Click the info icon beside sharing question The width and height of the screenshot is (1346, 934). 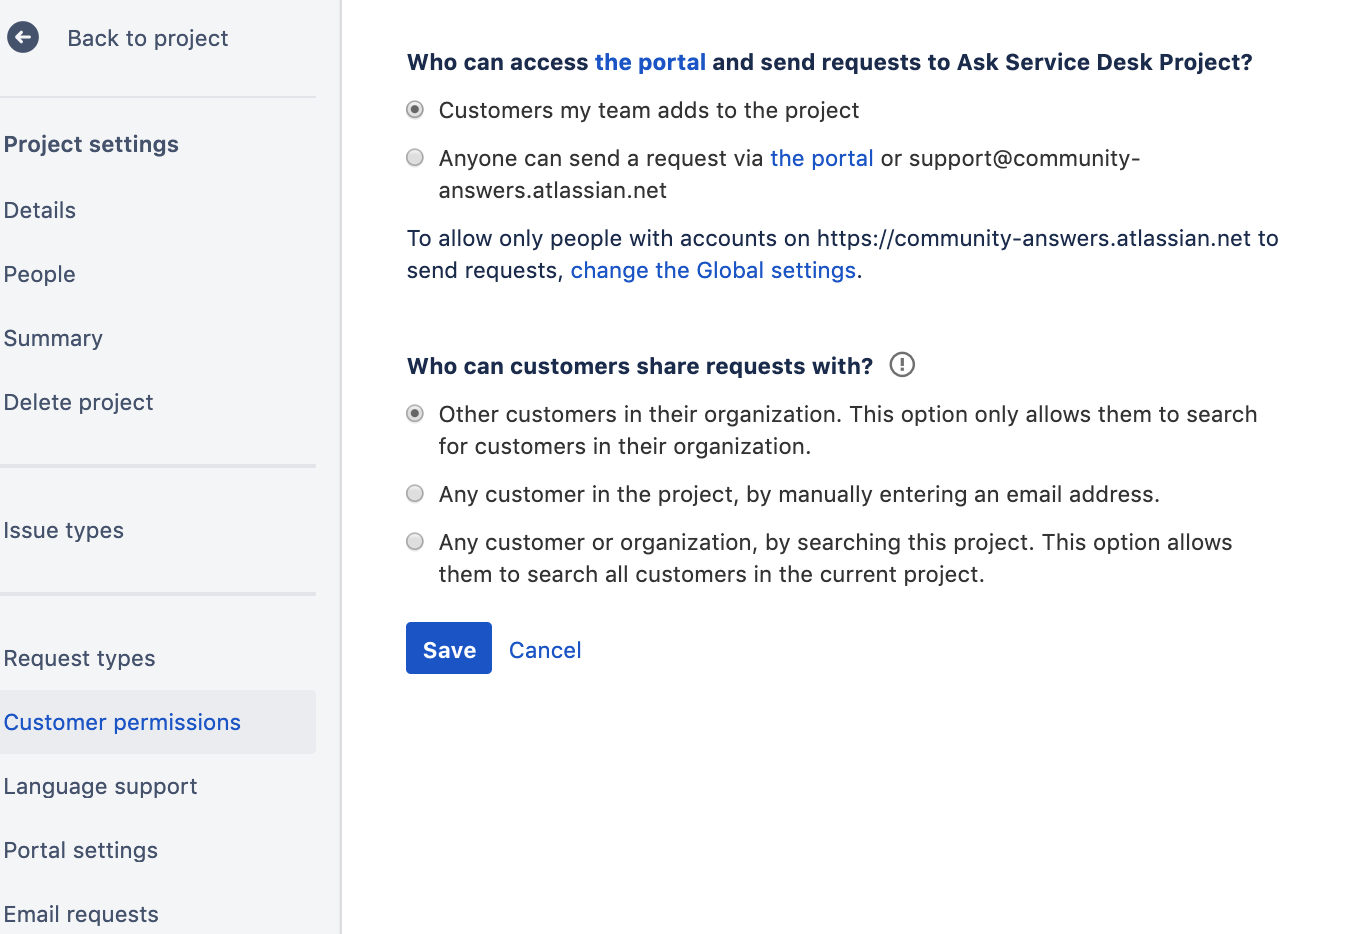(901, 365)
